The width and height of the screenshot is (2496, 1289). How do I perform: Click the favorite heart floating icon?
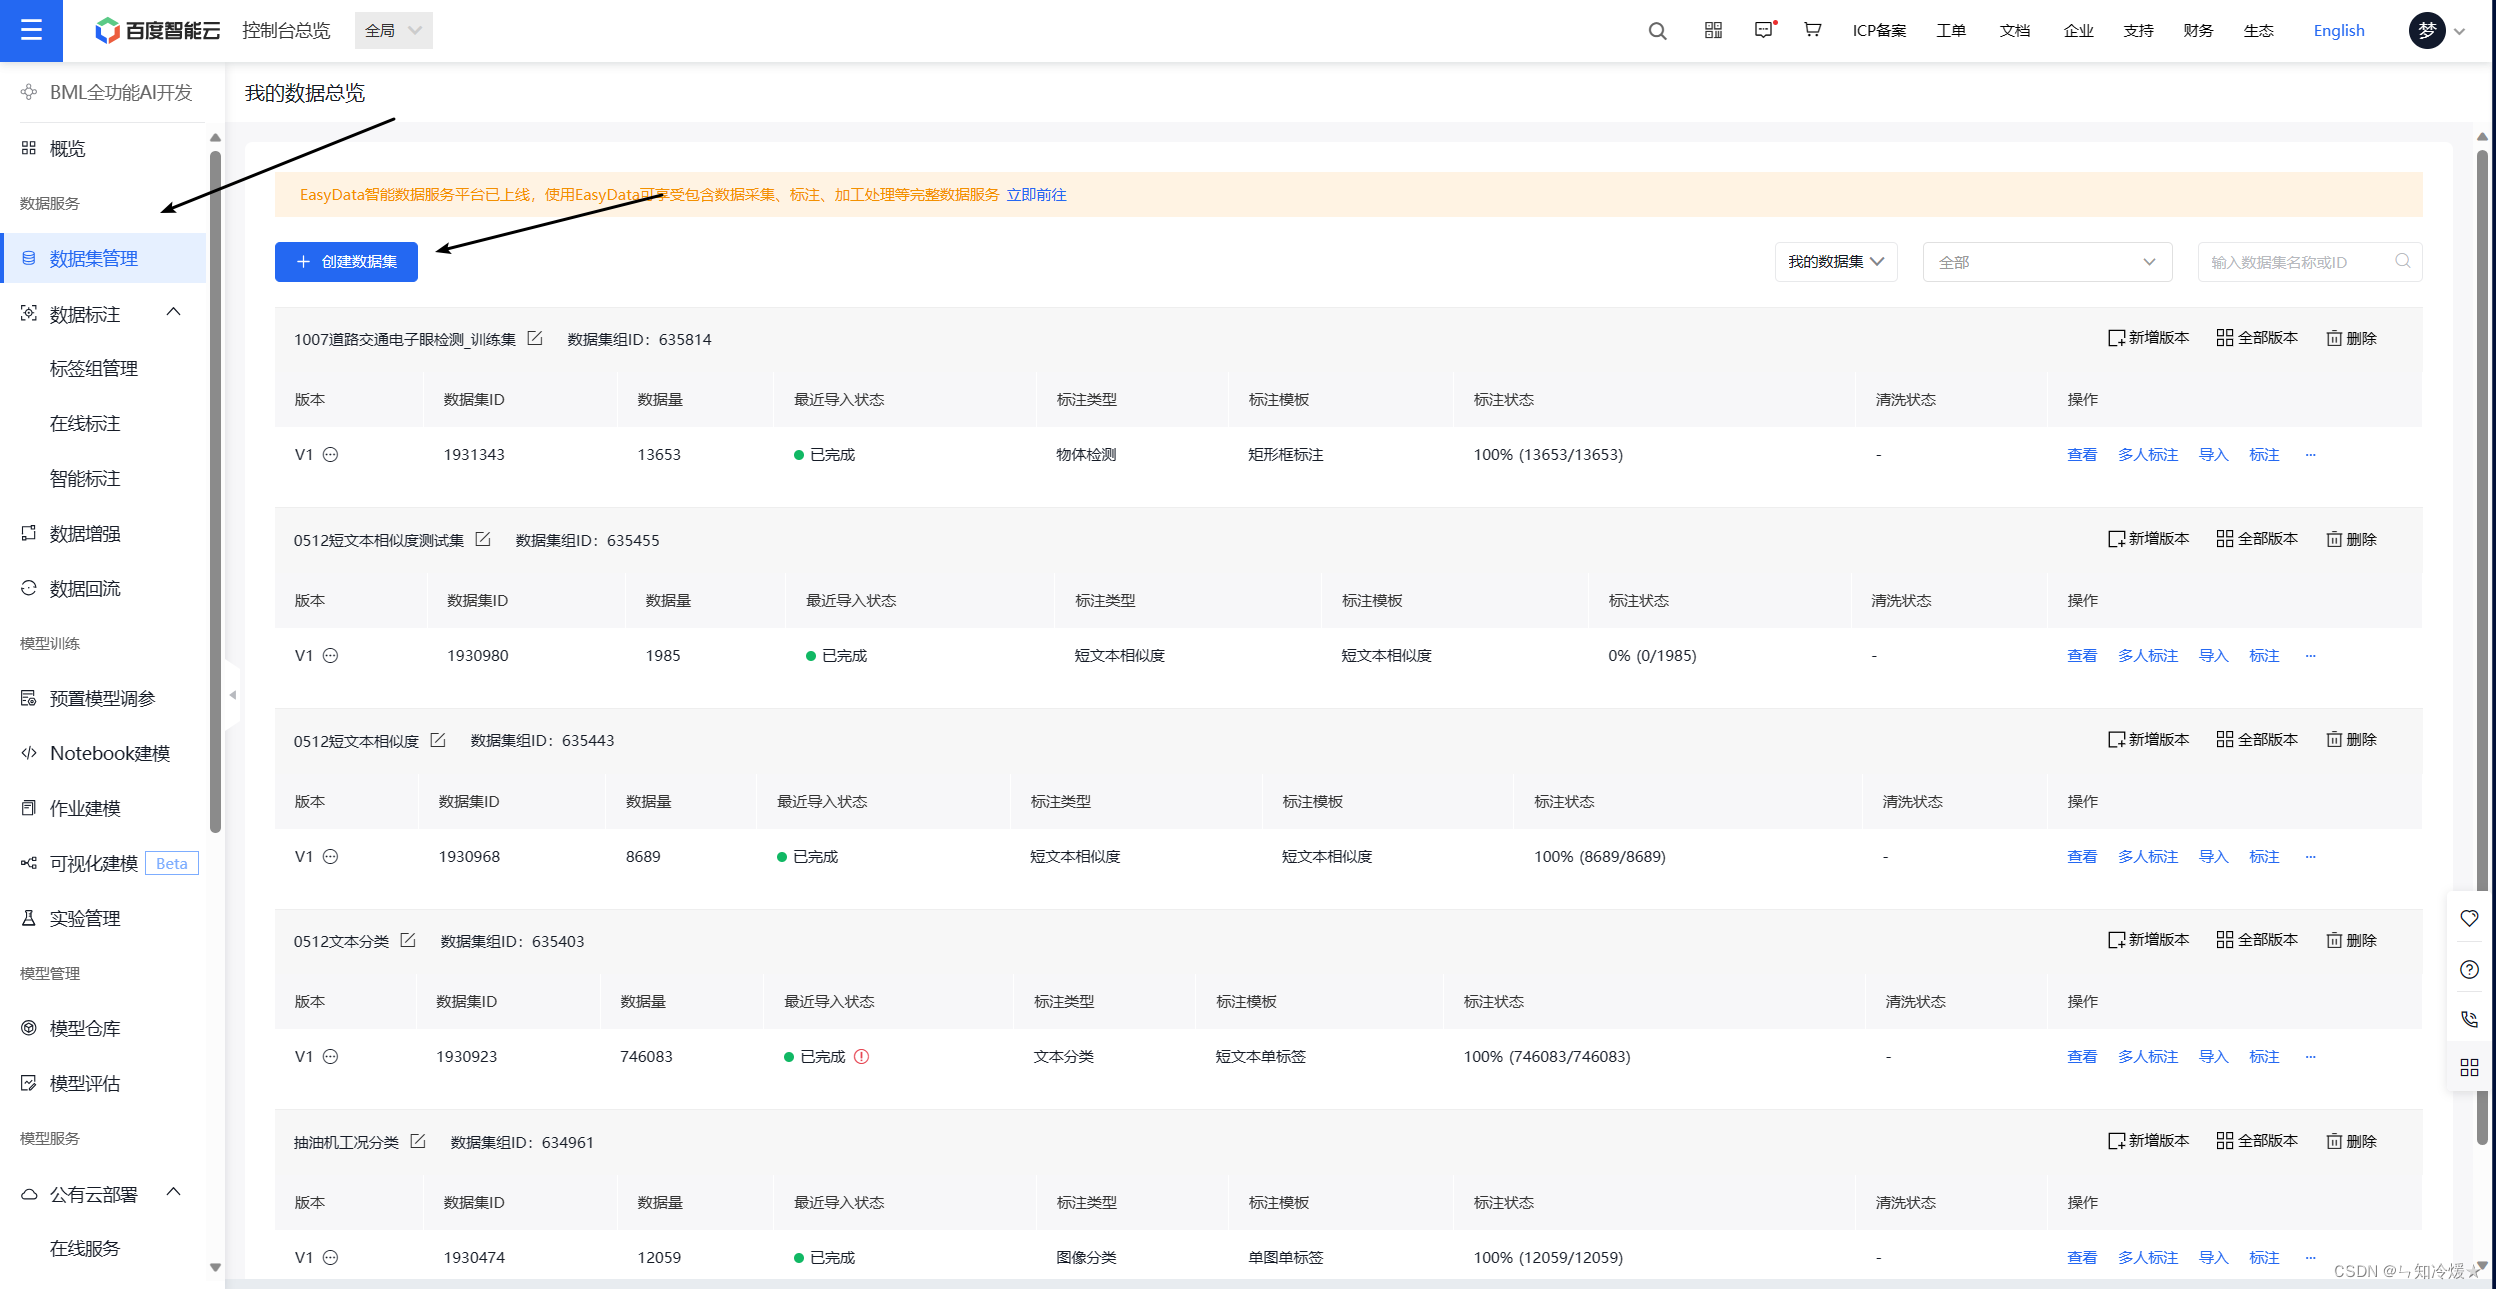[x=2469, y=918]
